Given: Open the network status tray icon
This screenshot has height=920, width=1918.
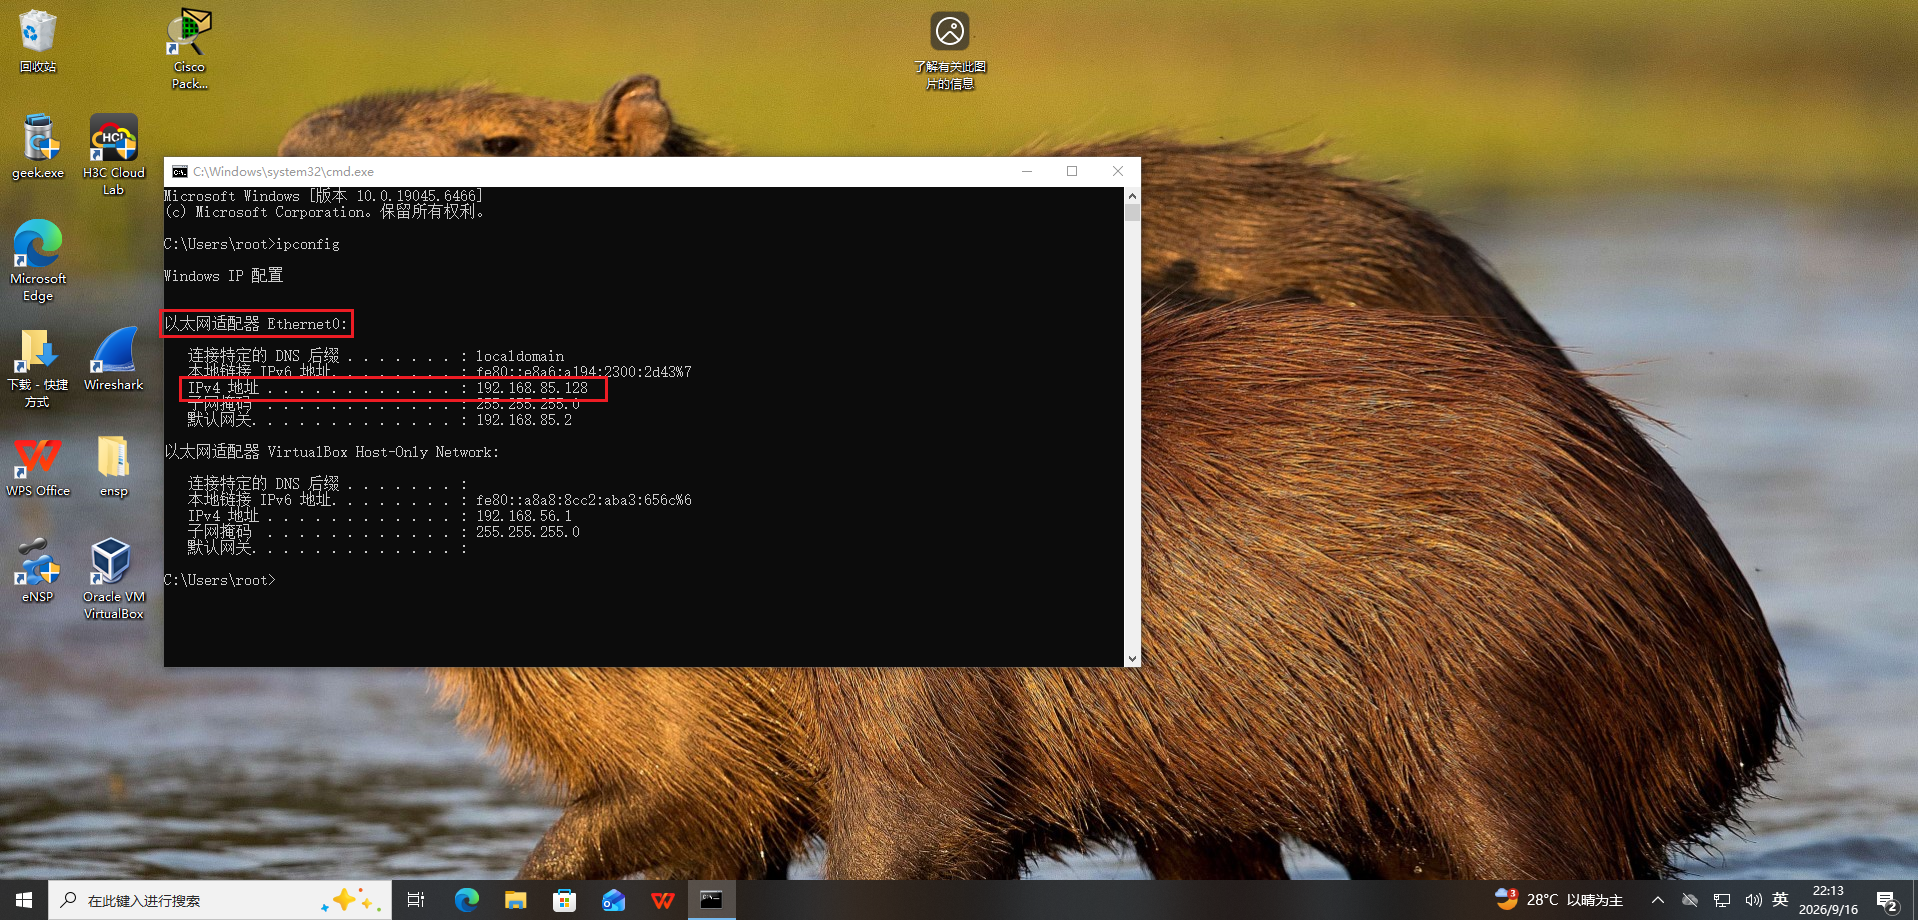Looking at the screenshot, I should [x=1721, y=900].
